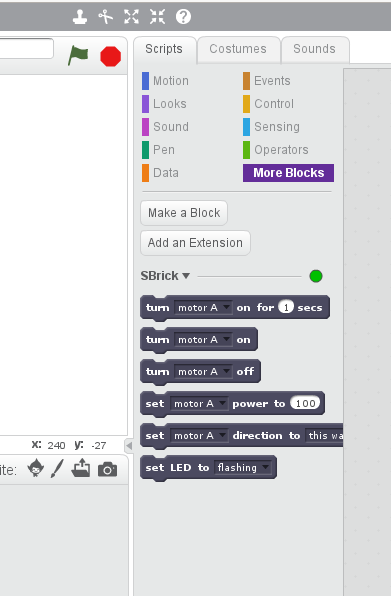Collapse stage with small arrow toggle
This screenshot has width=391, height=596.
(x=129, y=445)
